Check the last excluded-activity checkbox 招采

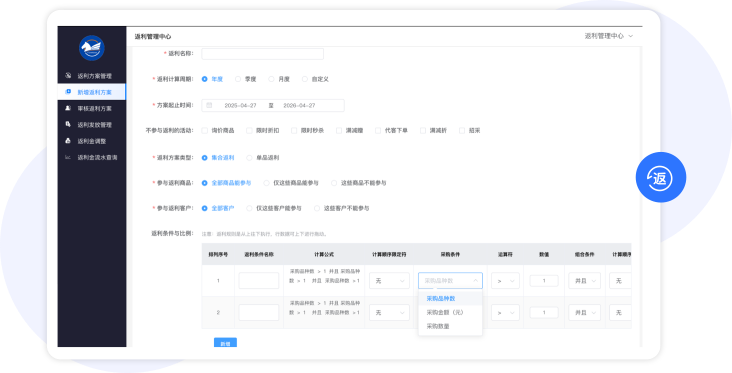[x=462, y=130]
